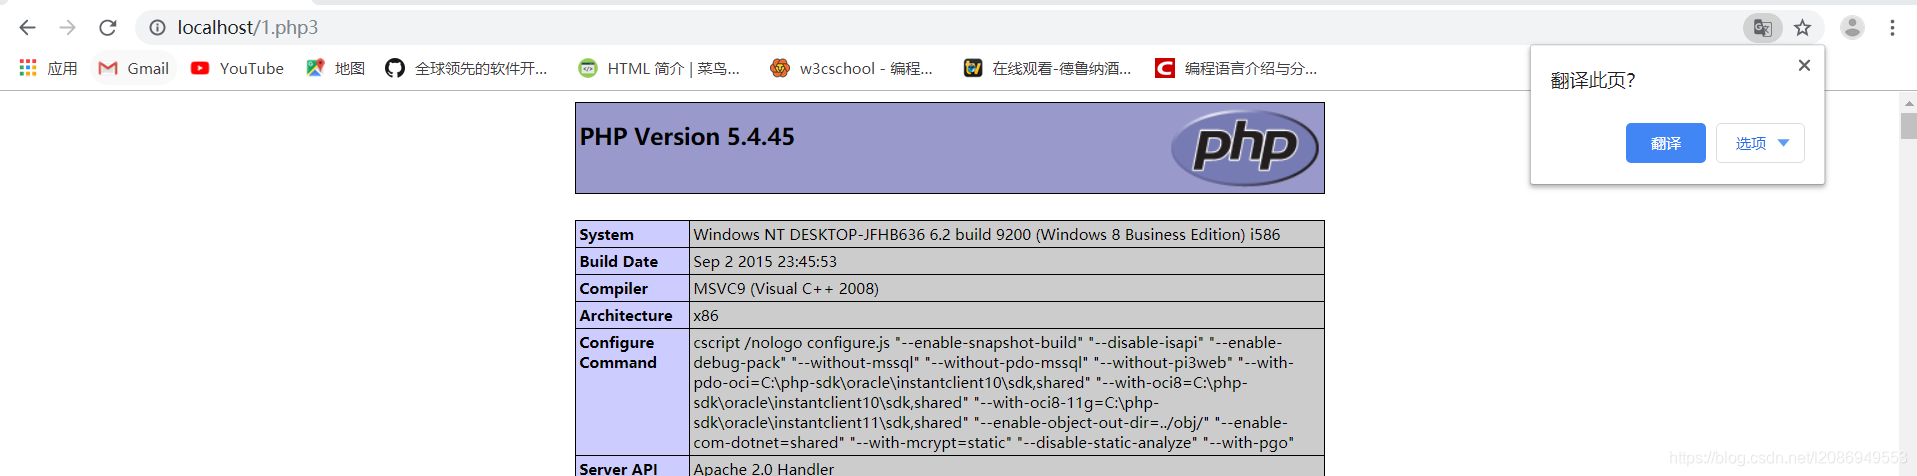
Task: Click the Server API row label
Action: pyautogui.click(x=618, y=468)
